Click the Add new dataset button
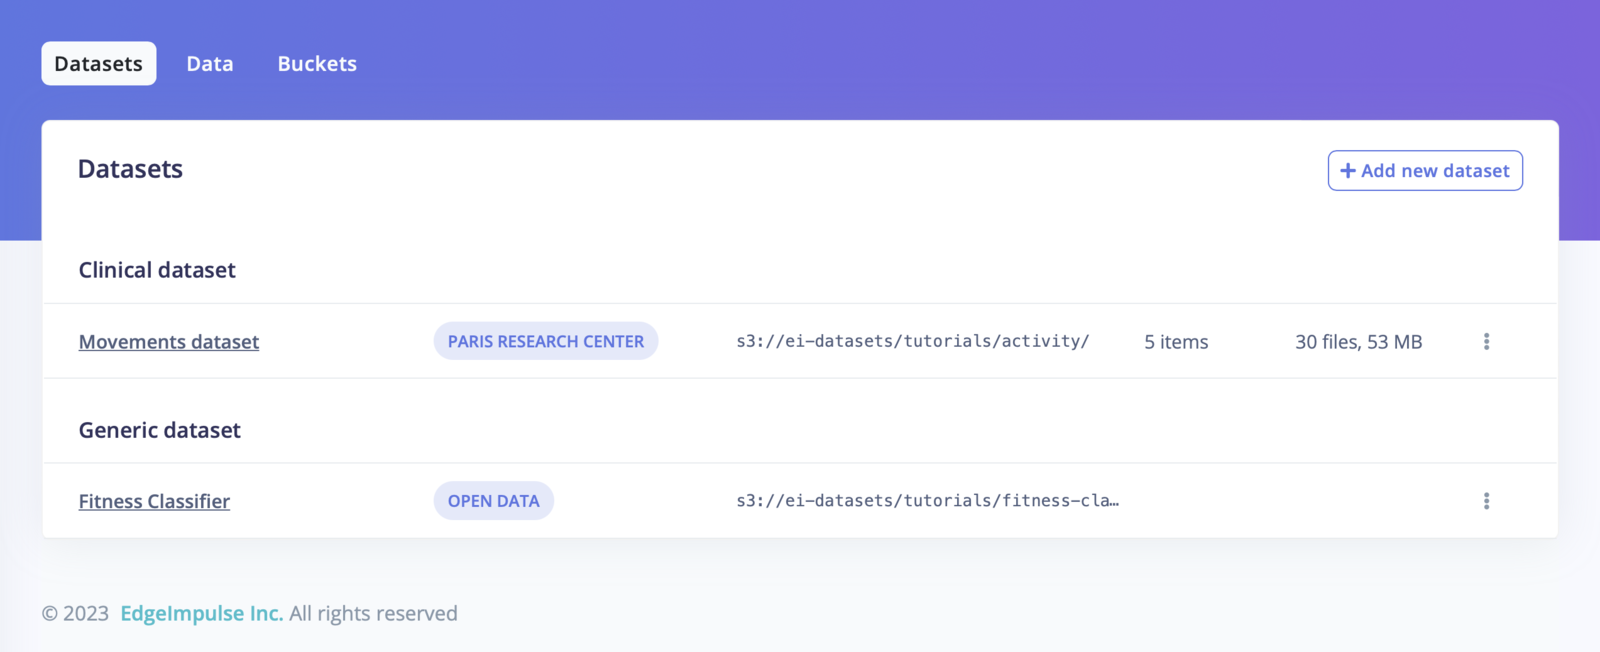The width and height of the screenshot is (1600, 652). point(1425,170)
